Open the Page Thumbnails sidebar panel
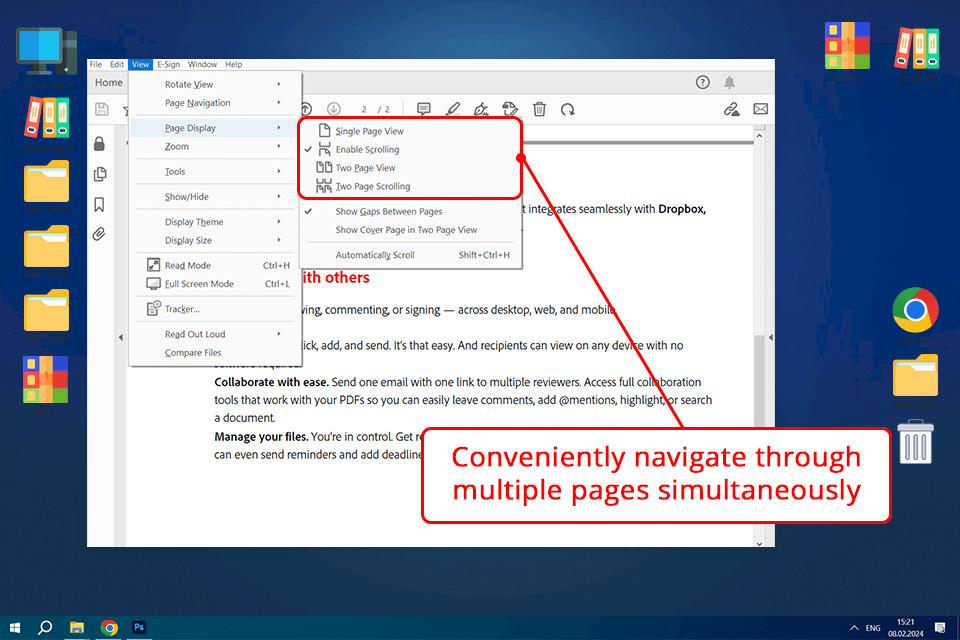 (100, 175)
